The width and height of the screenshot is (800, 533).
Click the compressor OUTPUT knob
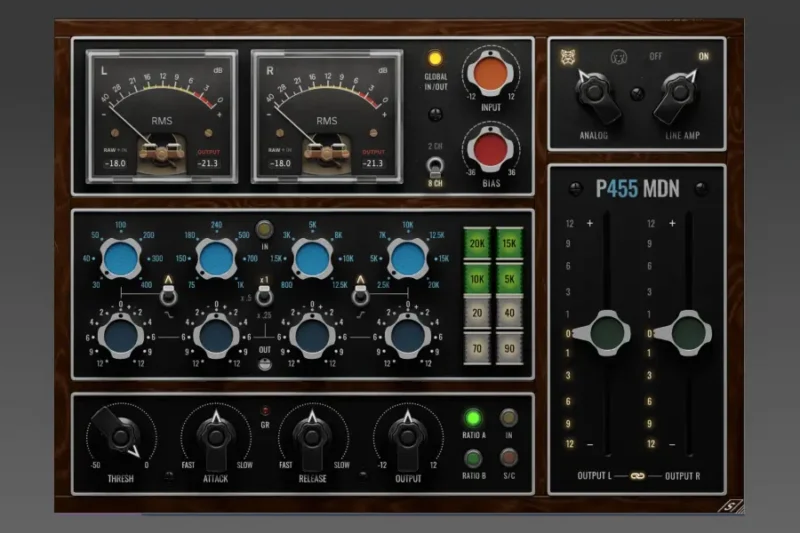click(407, 438)
